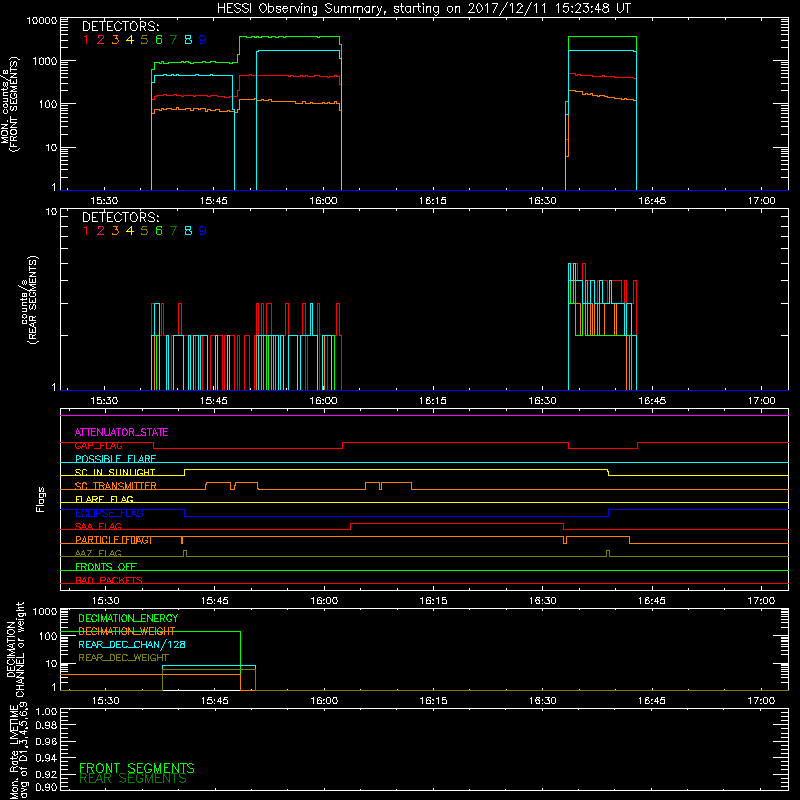
Task: Click 16:15 tick under the front segments plot
Action: pyautogui.click(x=433, y=201)
